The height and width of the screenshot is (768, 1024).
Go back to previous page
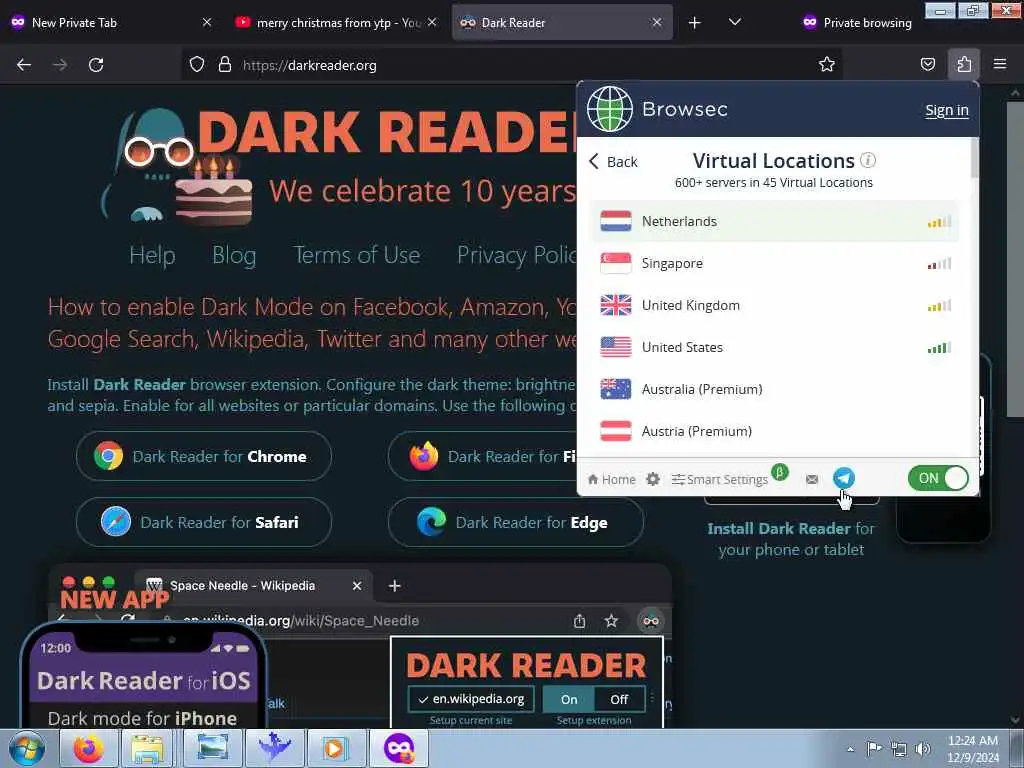[24, 65]
